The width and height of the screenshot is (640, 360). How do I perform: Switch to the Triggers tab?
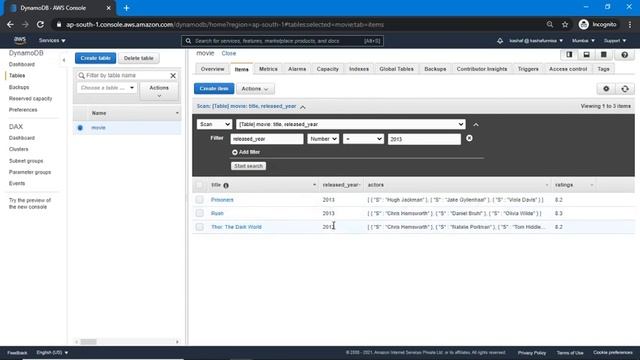(x=528, y=69)
